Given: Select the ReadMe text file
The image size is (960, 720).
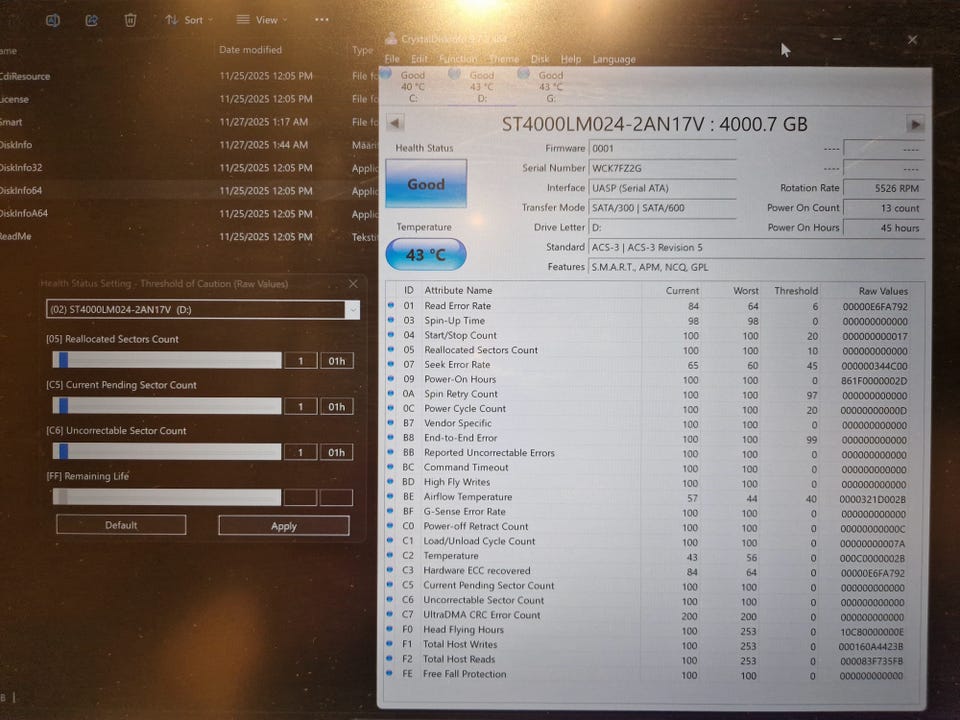Looking at the screenshot, I should pyautogui.click(x=190, y=236).
